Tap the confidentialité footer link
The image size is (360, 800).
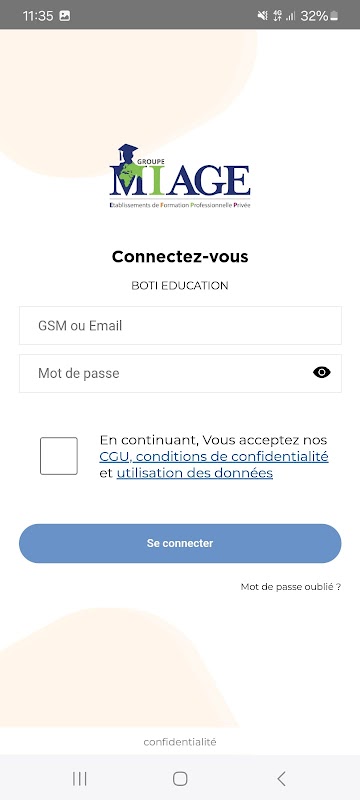(180, 742)
